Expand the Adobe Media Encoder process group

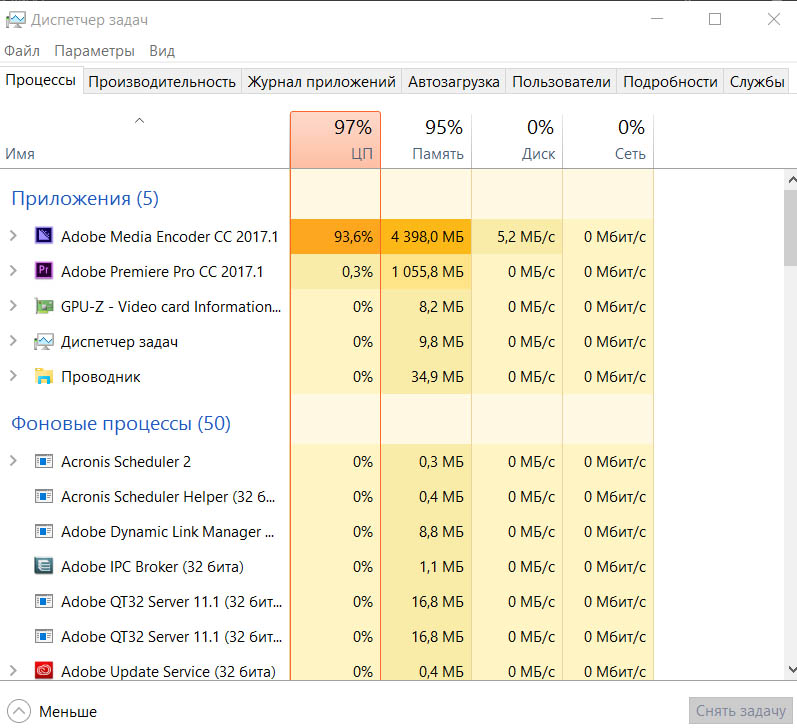tap(13, 237)
